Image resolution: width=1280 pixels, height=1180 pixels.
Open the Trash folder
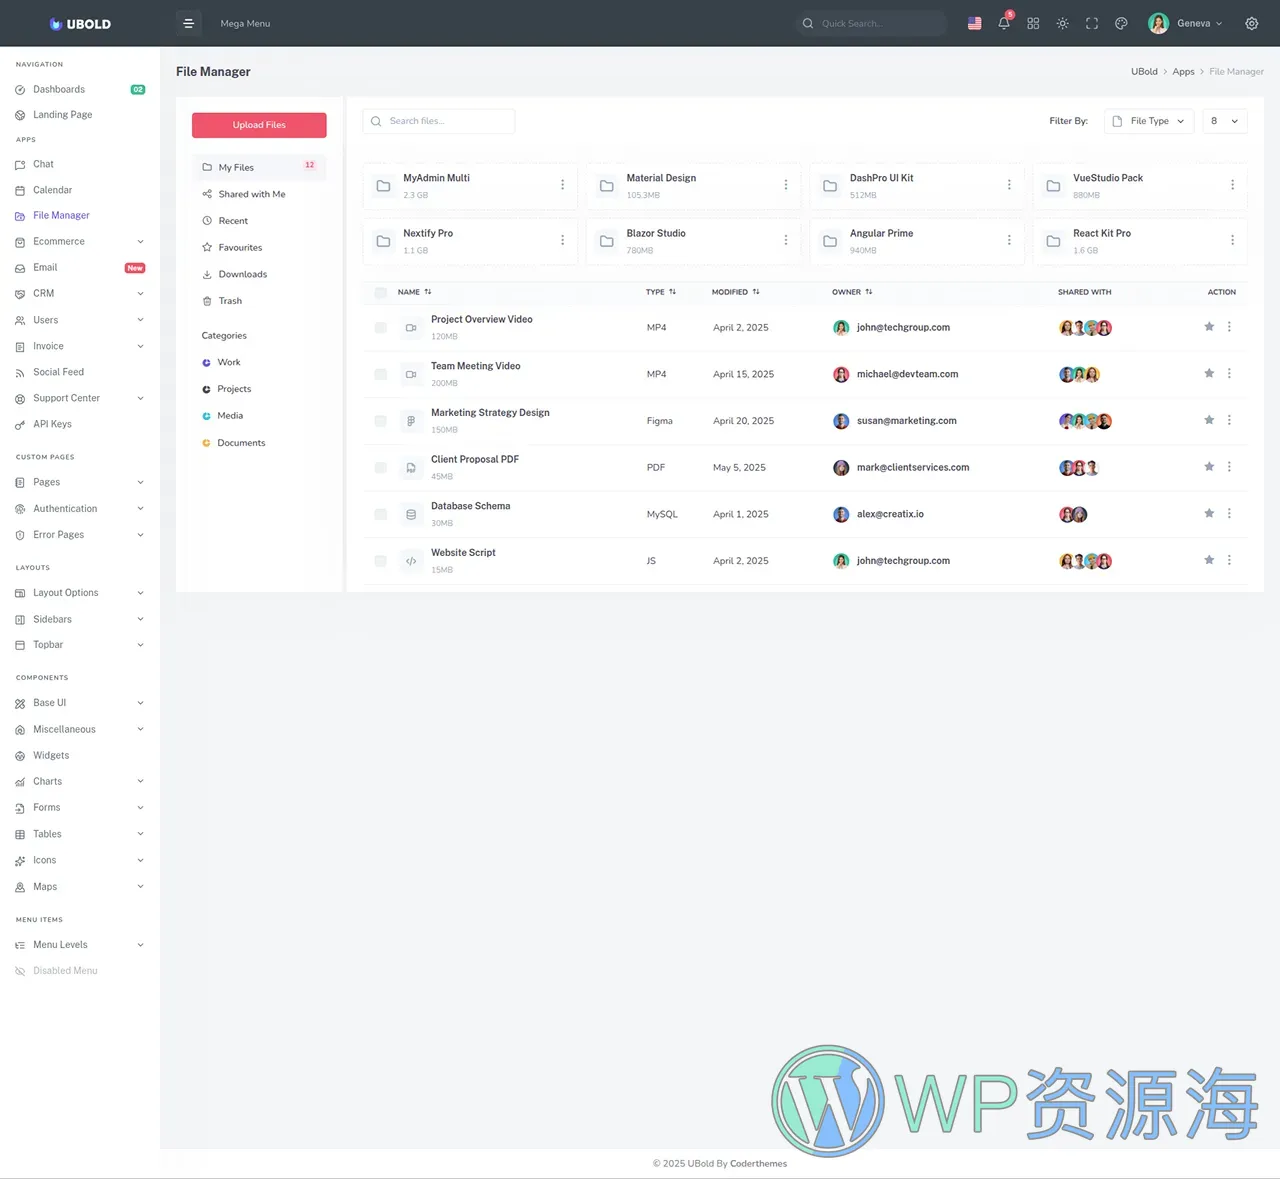[229, 300]
